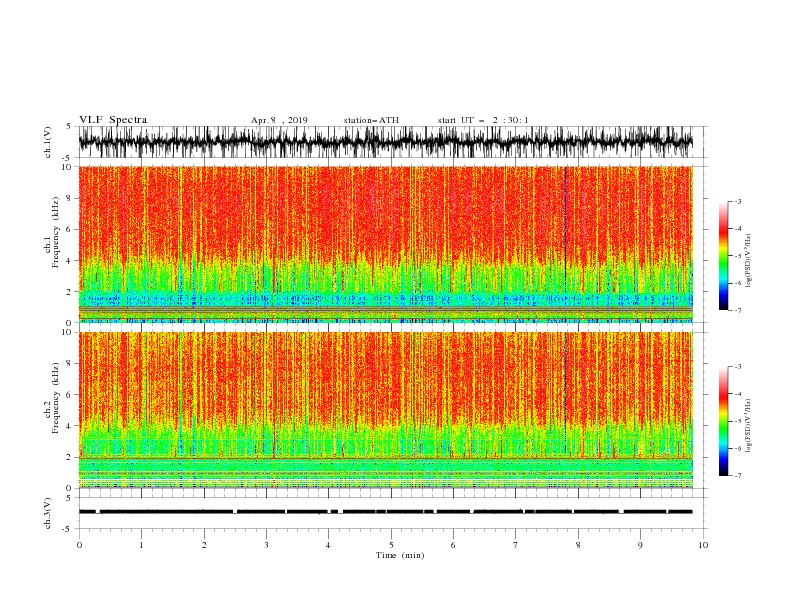
Task: Click the dark vertical dropout line in ch.1 spectrogram
Action: click(565, 244)
